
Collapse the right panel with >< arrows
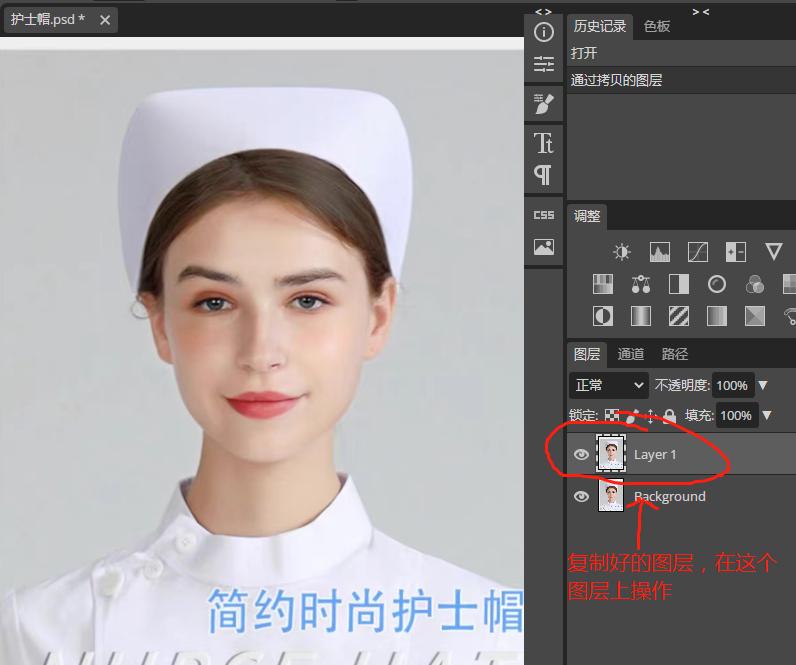pos(701,12)
